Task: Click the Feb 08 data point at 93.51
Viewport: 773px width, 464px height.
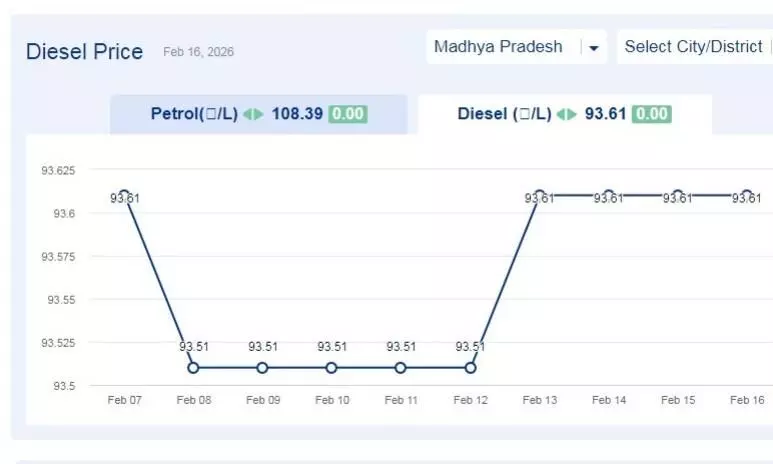Action: [x=193, y=368]
